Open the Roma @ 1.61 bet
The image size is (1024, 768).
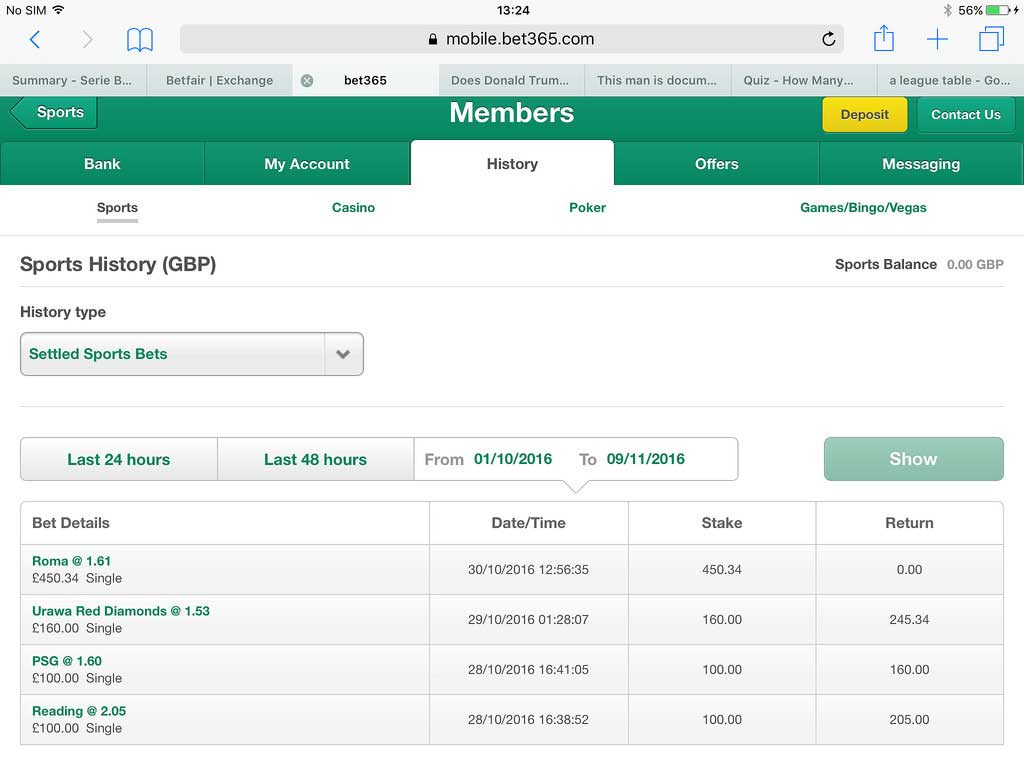click(72, 561)
